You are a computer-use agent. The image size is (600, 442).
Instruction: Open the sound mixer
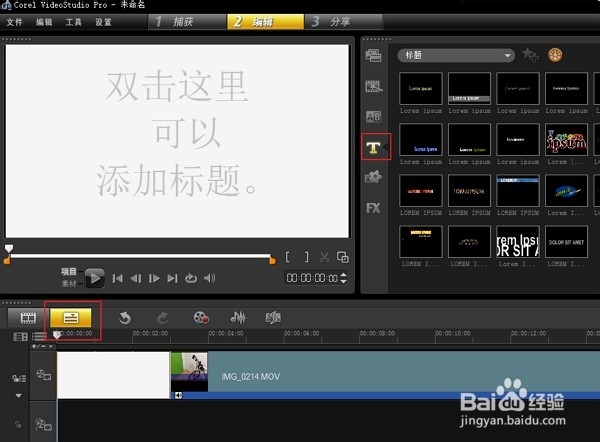click(x=238, y=317)
